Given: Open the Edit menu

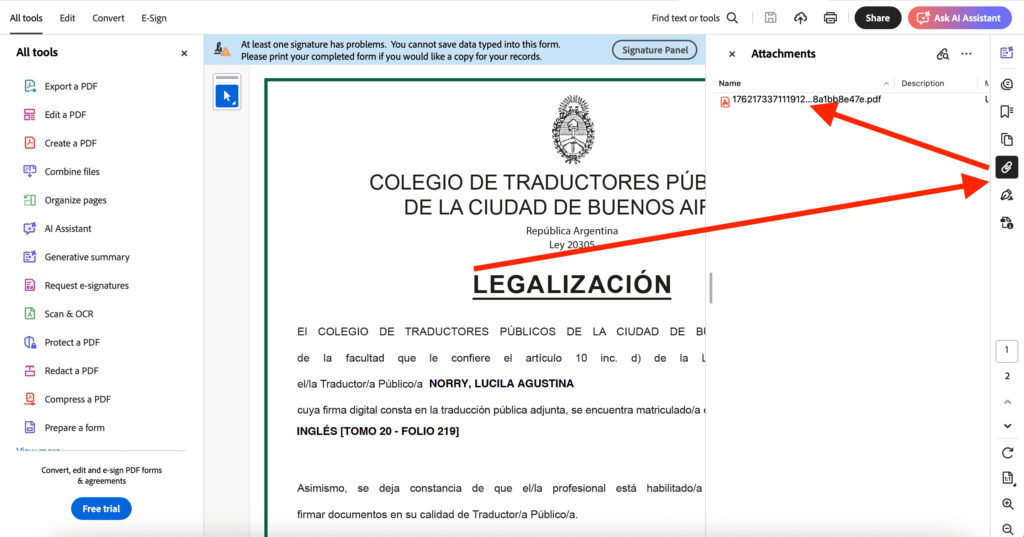Looking at the screenshot, I should tap(67, 18).
